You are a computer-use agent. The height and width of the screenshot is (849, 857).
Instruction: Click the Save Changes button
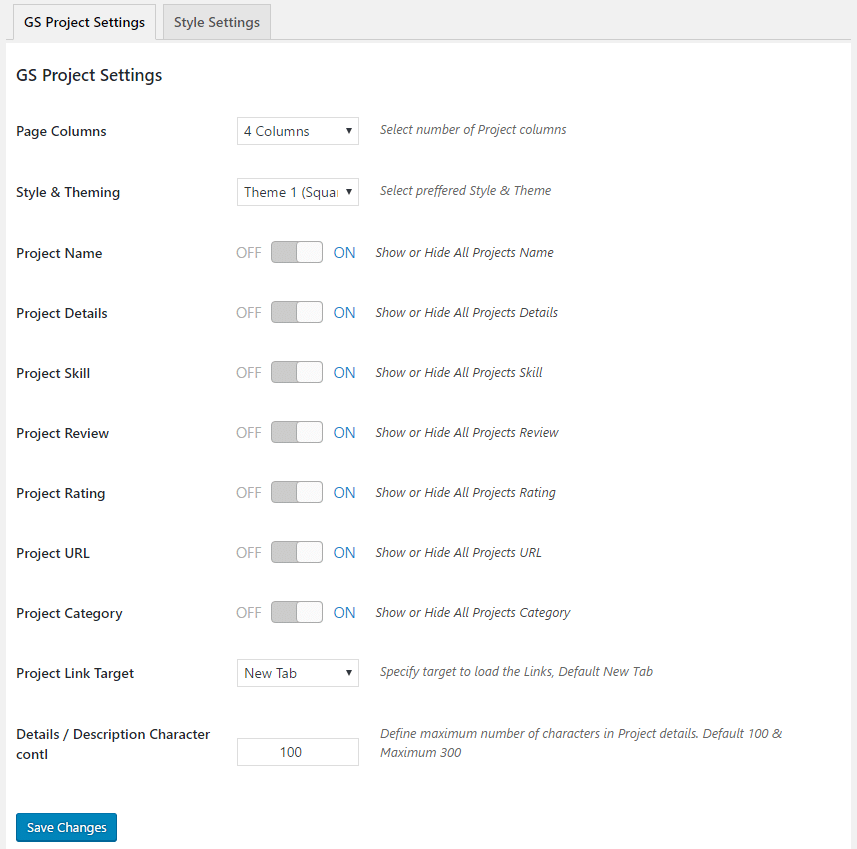tap(66, 827)
